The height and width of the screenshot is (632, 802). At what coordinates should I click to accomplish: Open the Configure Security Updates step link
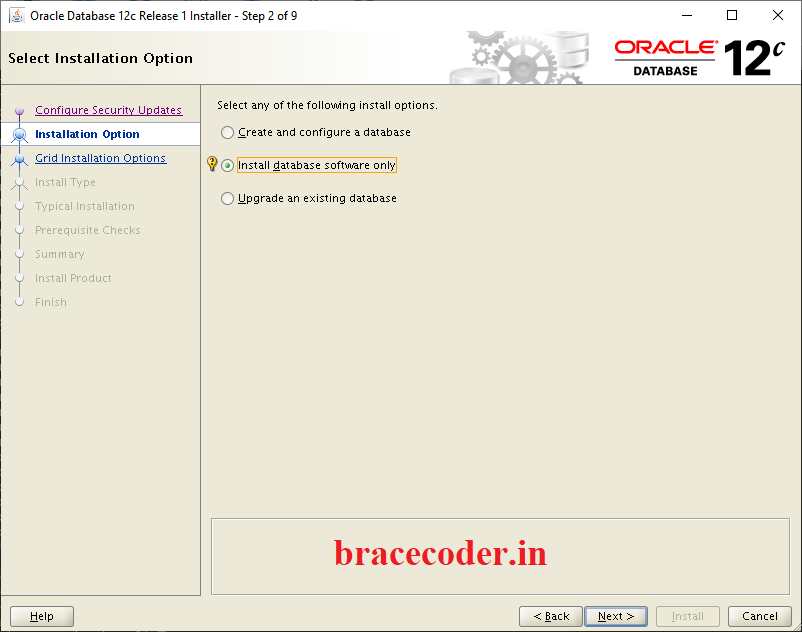[108, 110]
